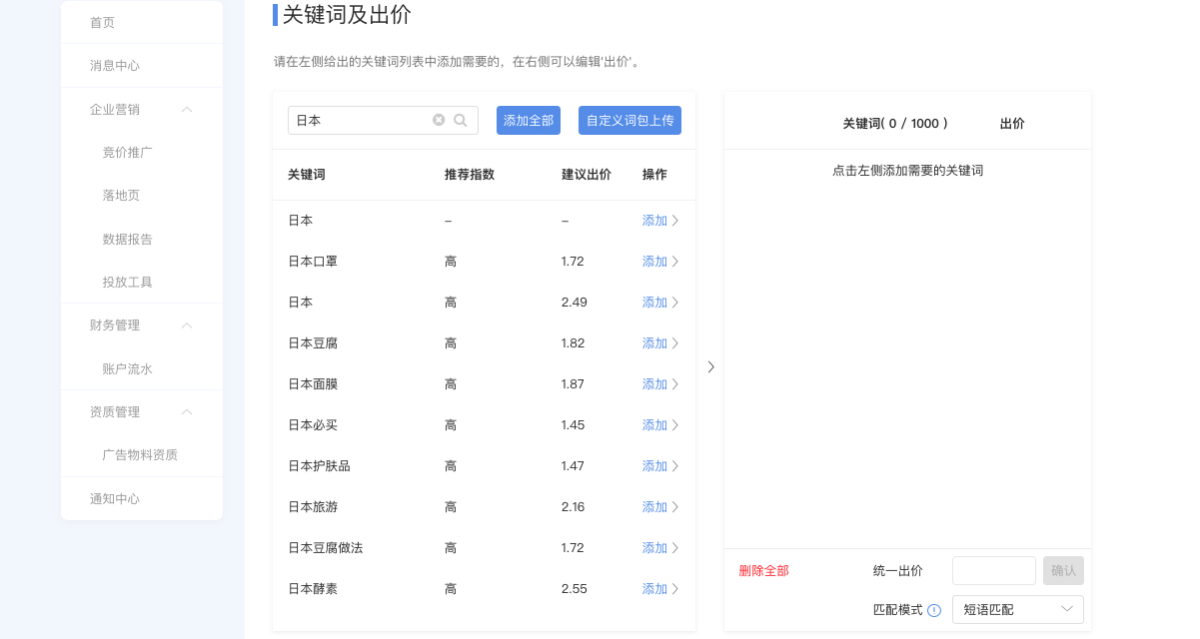Open 投放工具 in the sidebar
The width and height of the screenshot is (1200, 639).
[x=127, y=282]
